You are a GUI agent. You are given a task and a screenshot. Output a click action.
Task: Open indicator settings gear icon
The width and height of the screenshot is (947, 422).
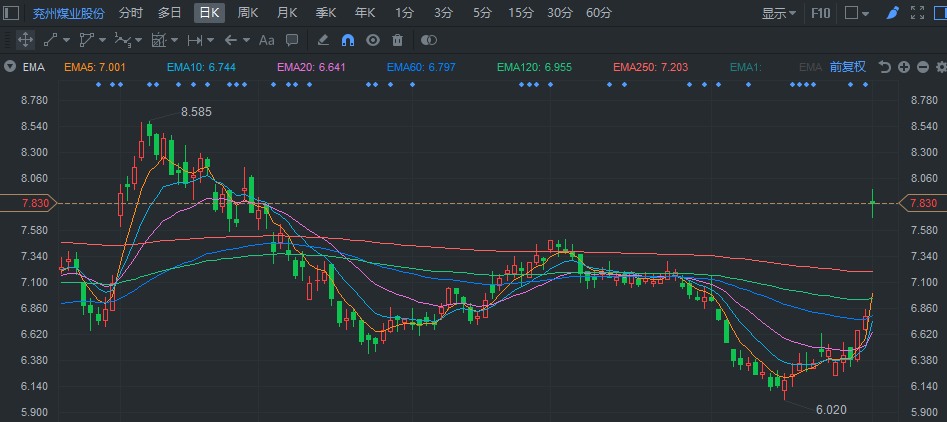[x=941, y=67]
